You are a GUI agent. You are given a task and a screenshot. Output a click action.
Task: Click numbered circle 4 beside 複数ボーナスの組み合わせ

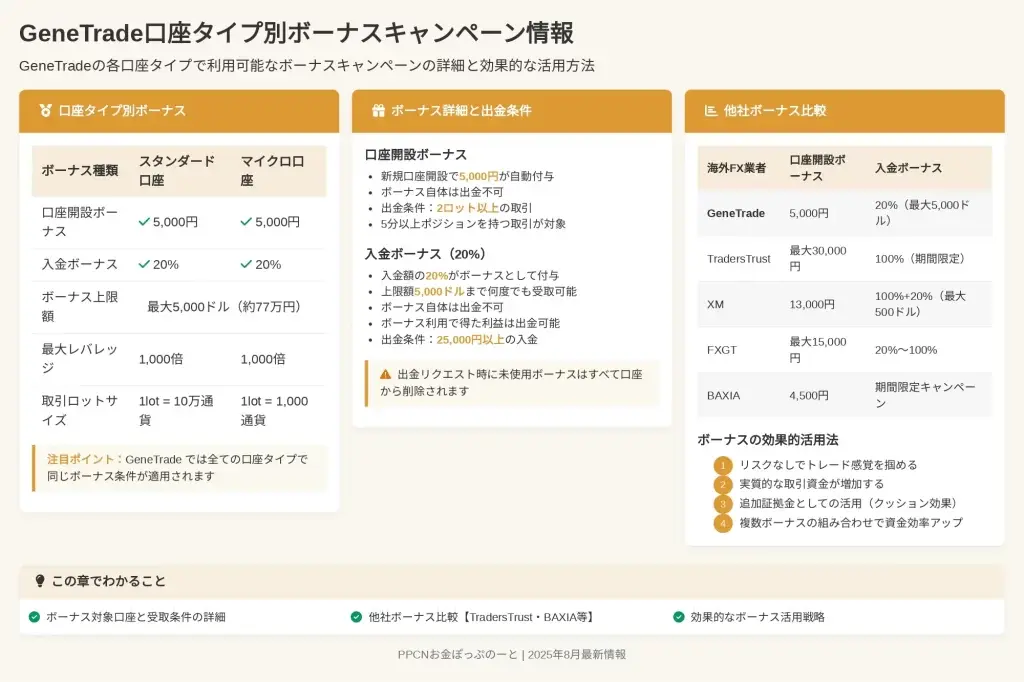point(723,523)
